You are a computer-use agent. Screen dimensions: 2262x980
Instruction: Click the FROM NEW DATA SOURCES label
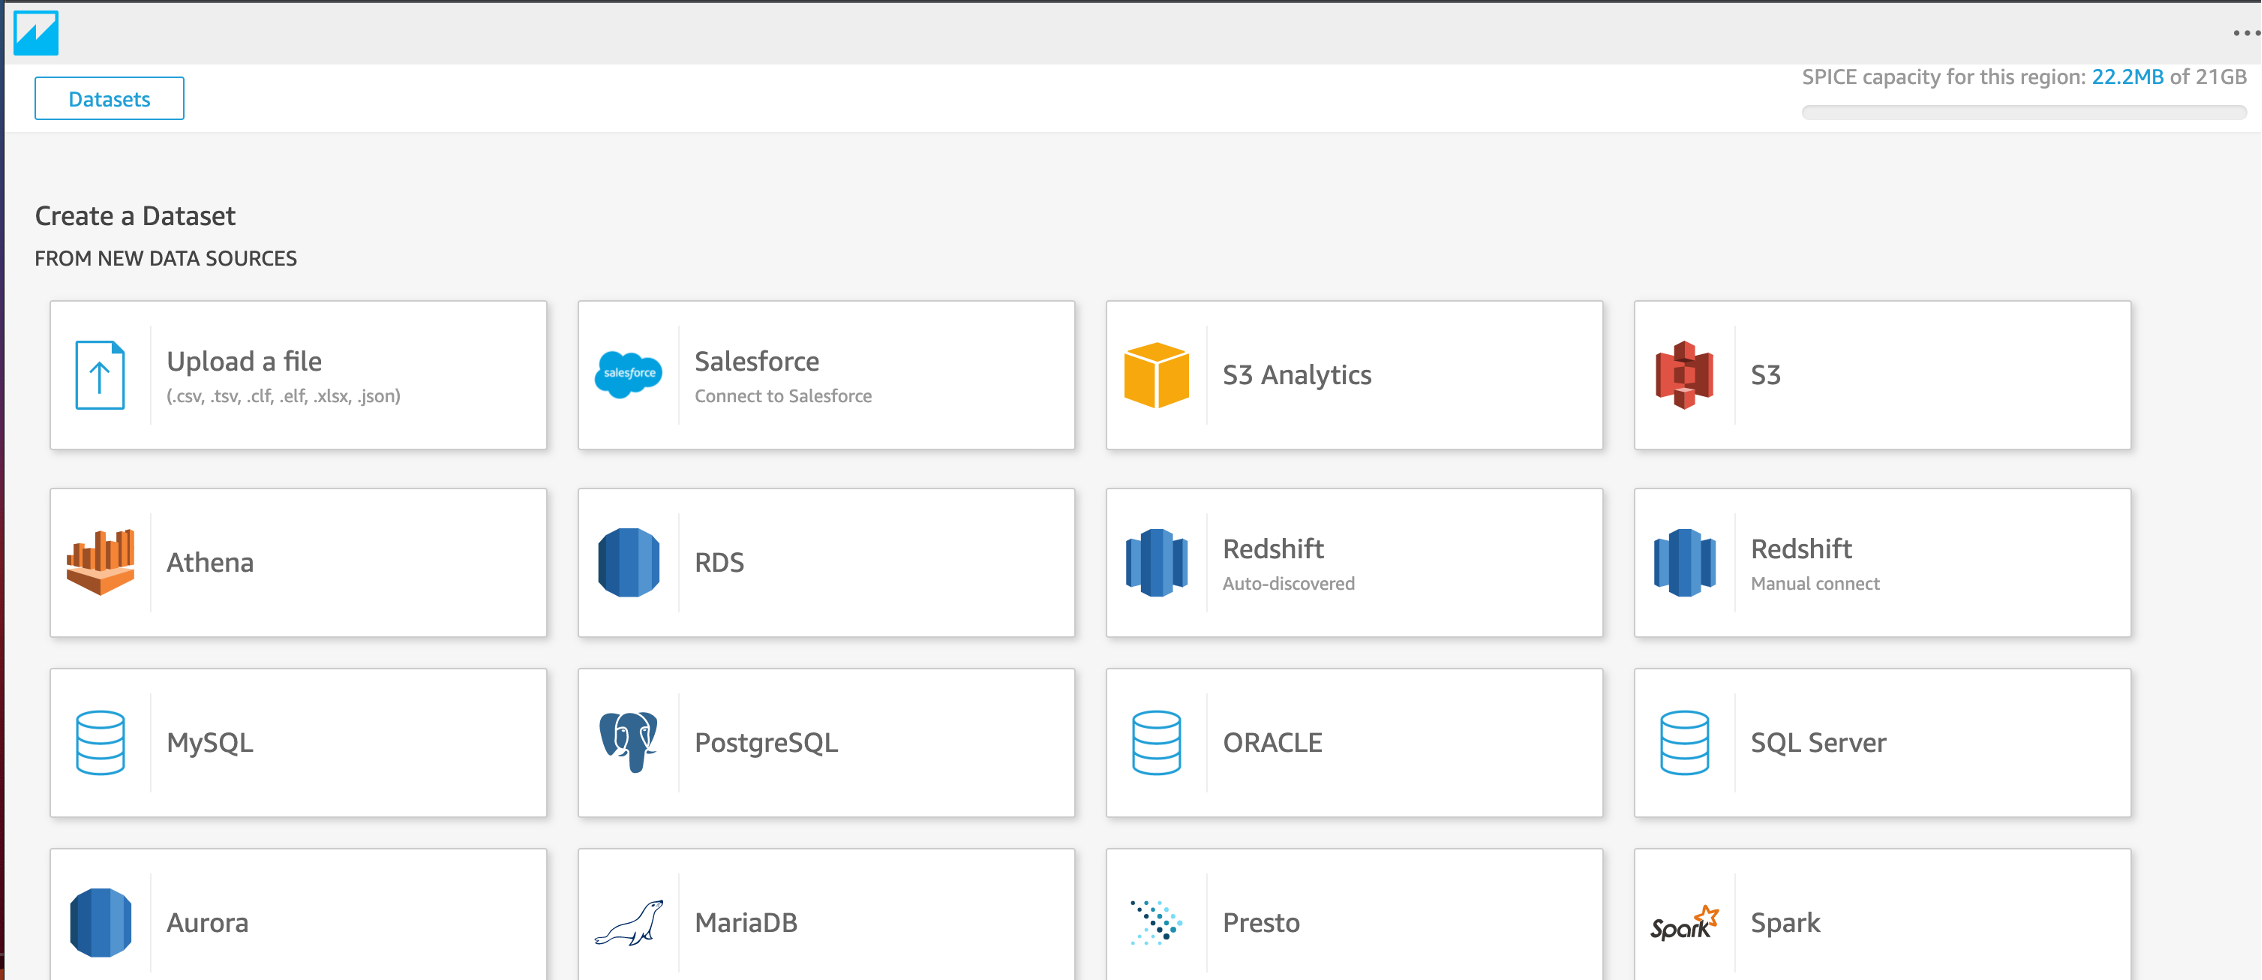point(166,259)
